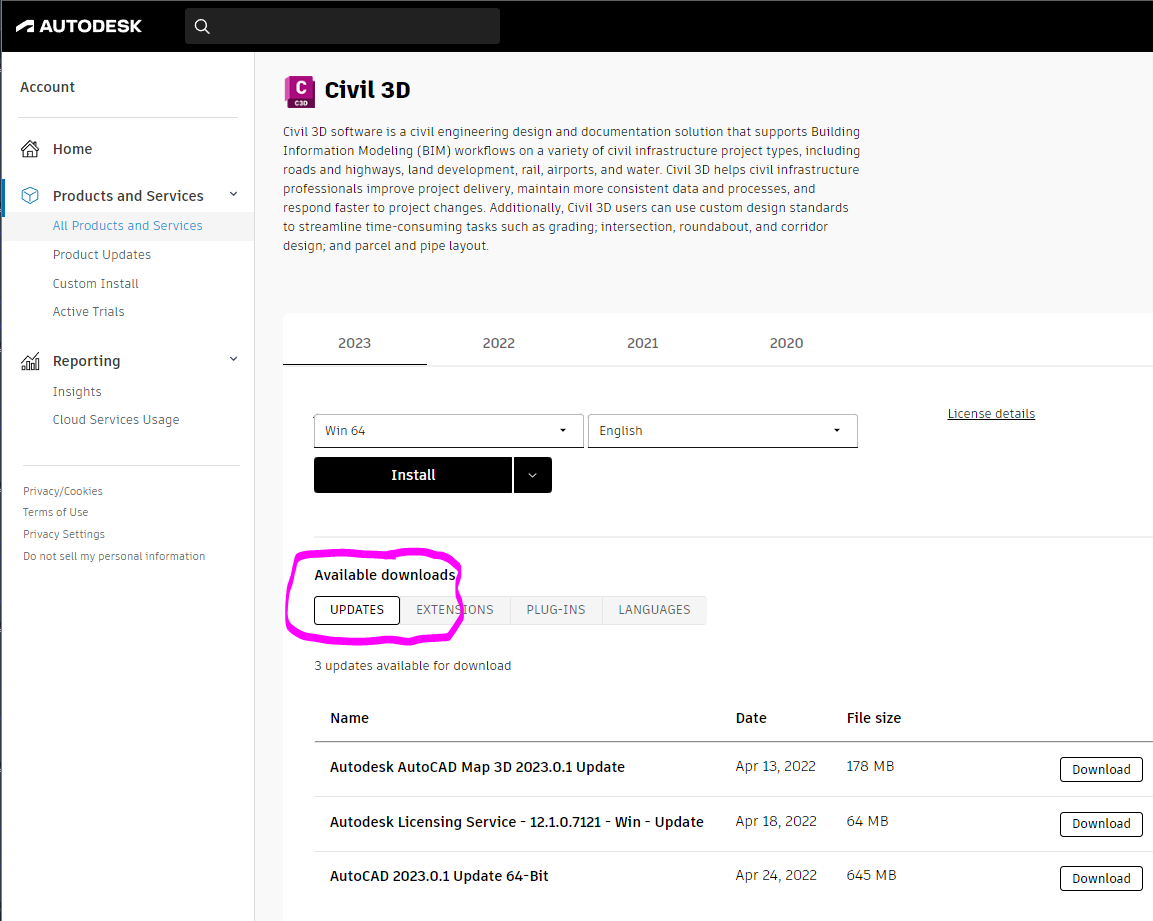Switch to the 2020 tab
This screenshot has width=1153, height=921.
(786, 343)
